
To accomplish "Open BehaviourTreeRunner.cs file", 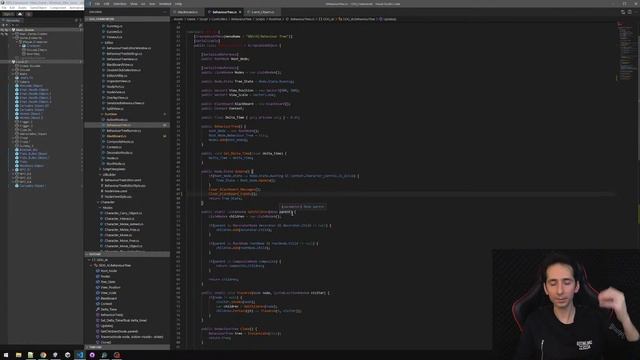I will coord(123,131).
